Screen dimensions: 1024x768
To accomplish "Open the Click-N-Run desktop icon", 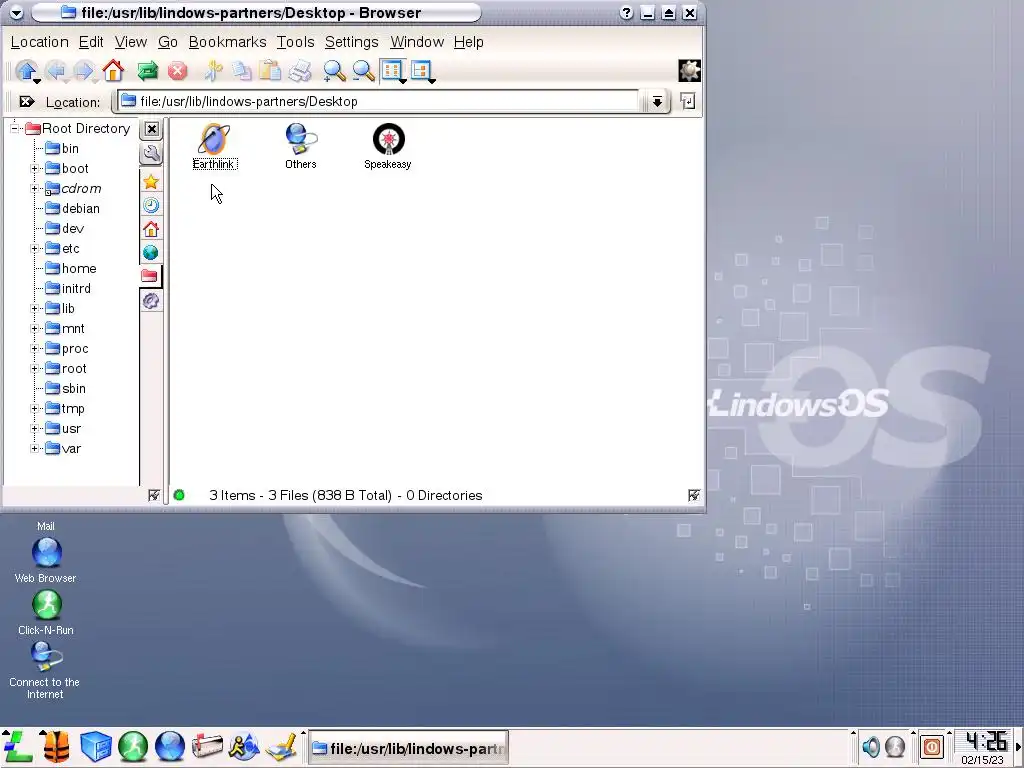I will 46,613.
